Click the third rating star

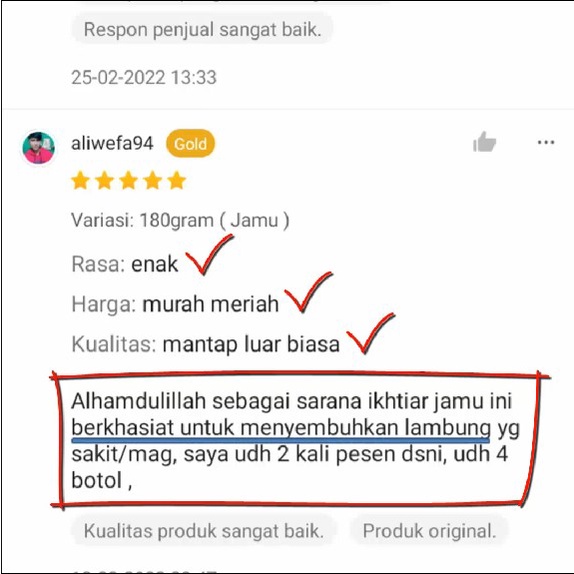[x=128, y=180]
